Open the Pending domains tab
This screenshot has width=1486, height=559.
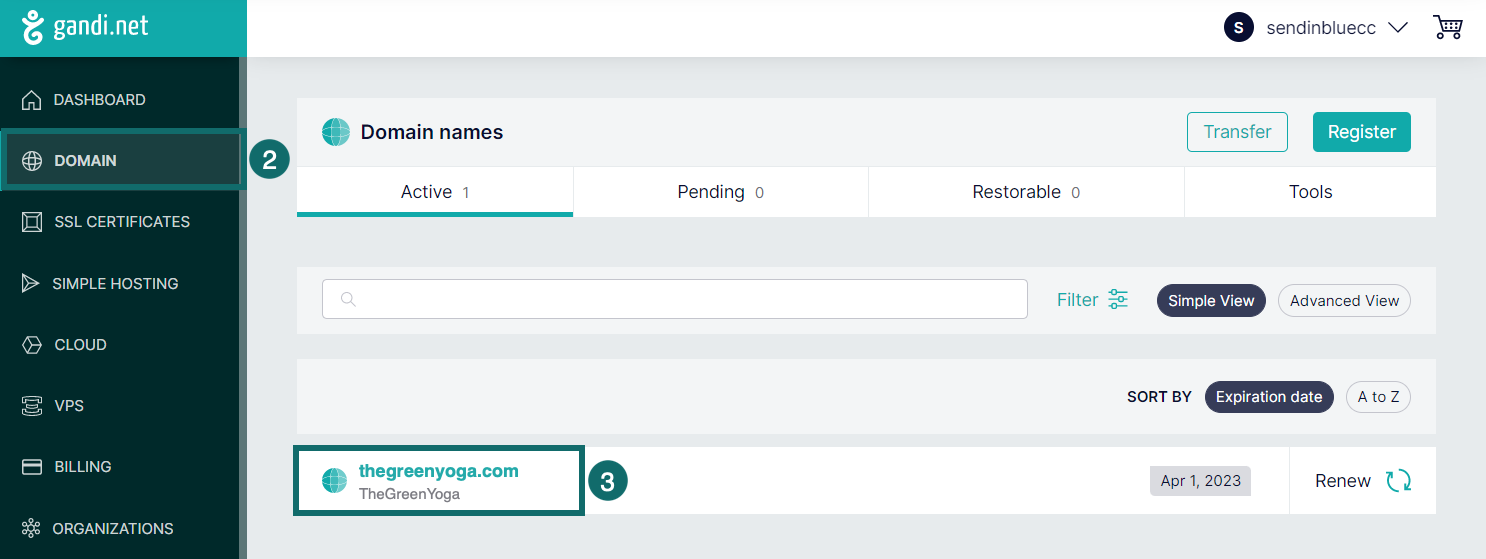[x=720, y=192]
